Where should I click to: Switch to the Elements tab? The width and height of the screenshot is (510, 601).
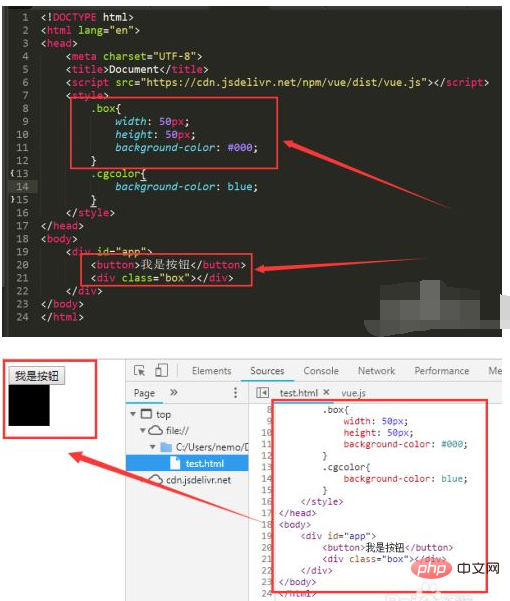point(212,371)
